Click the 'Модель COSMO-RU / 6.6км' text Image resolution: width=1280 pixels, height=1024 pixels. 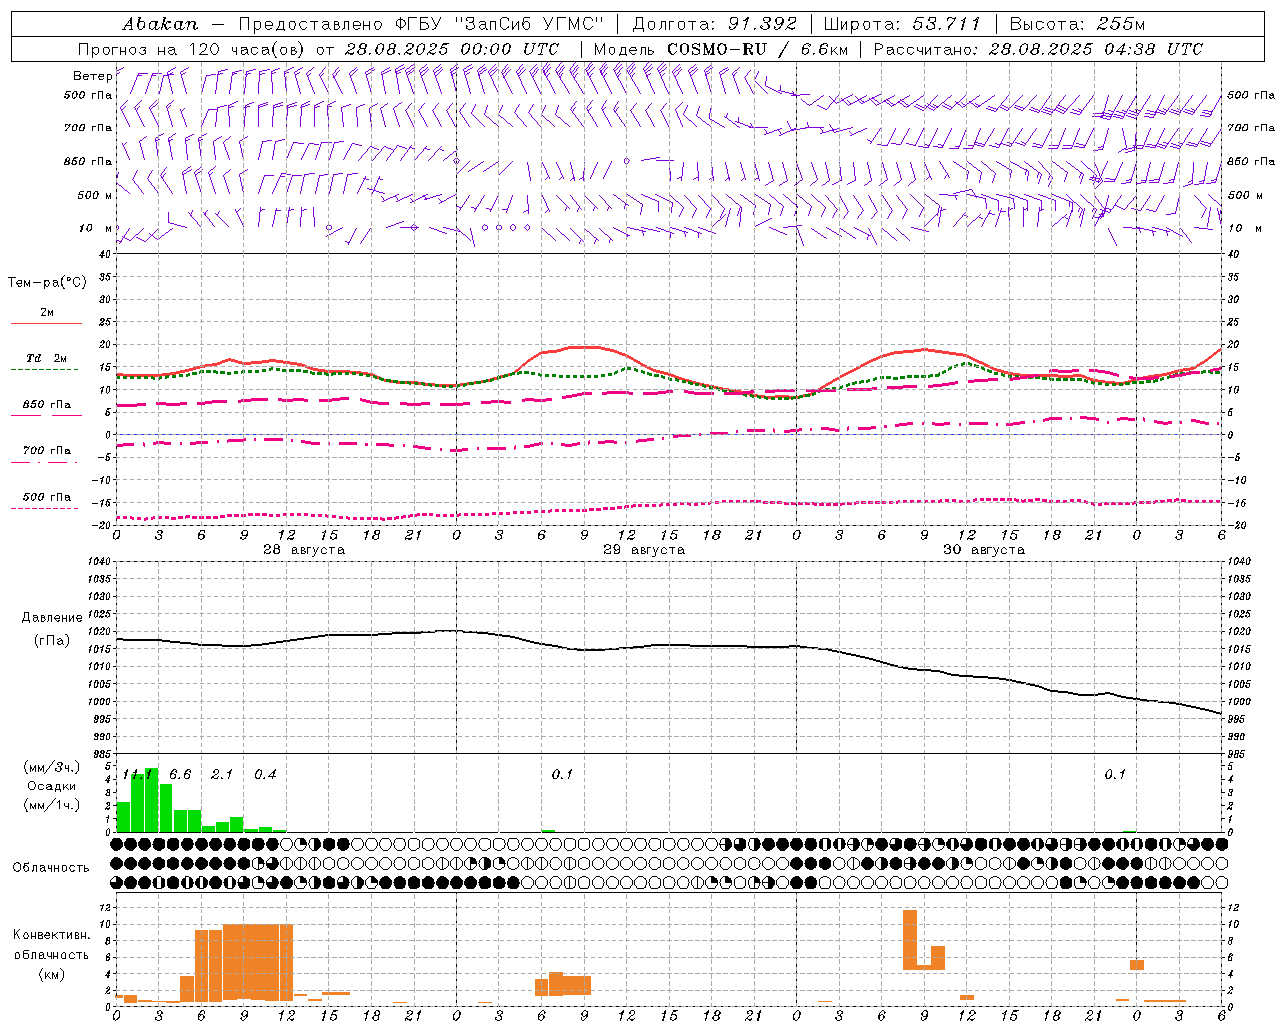pos(721,49)
